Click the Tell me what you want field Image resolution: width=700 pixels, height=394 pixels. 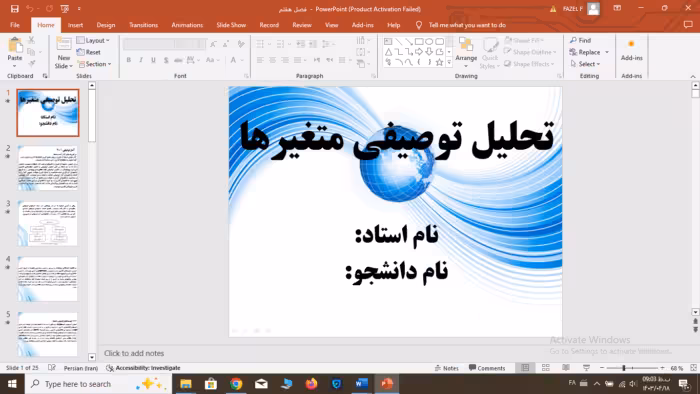coord(467,25)
